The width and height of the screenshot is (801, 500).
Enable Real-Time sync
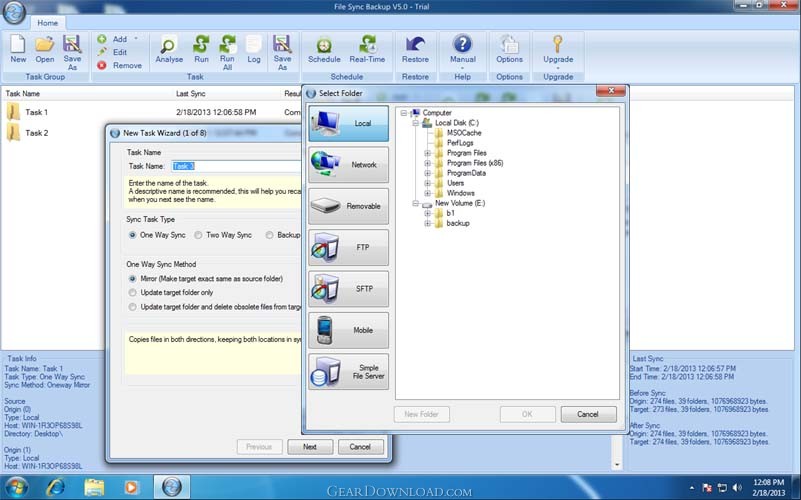(x=367, y=50)
